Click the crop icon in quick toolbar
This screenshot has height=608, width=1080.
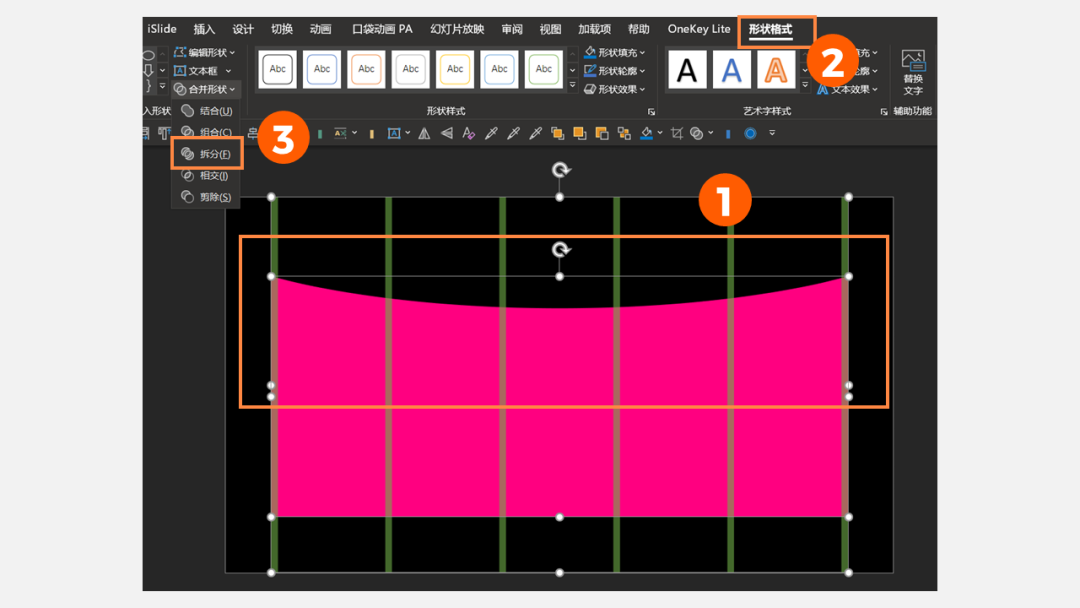677,133
